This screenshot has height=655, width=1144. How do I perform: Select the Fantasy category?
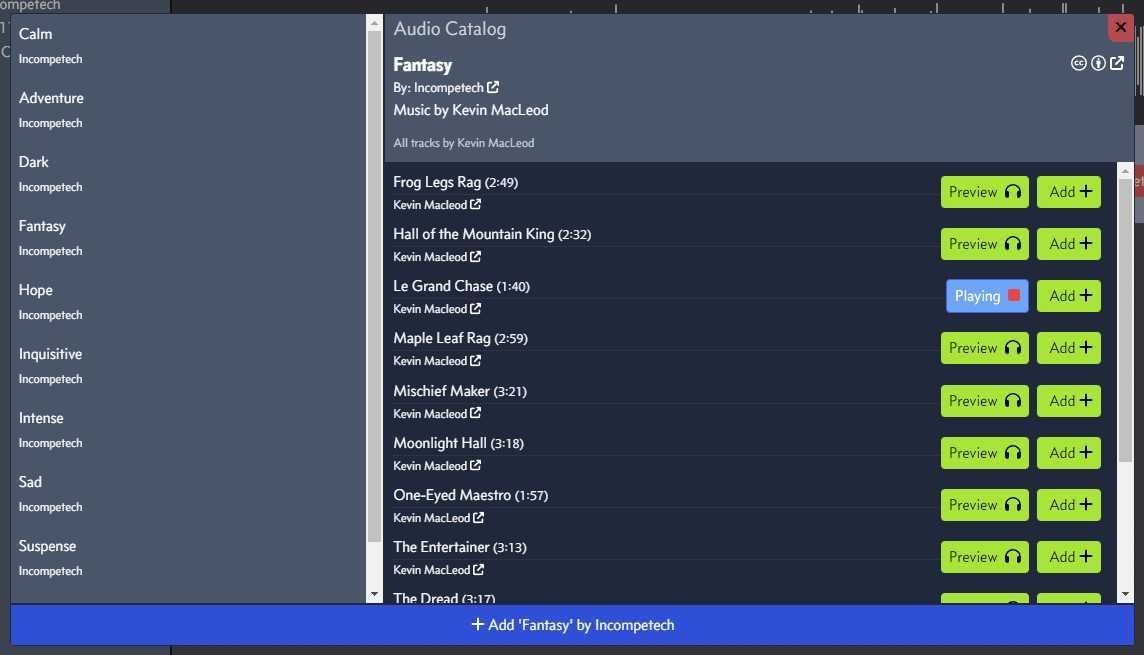tap(188, 238)
